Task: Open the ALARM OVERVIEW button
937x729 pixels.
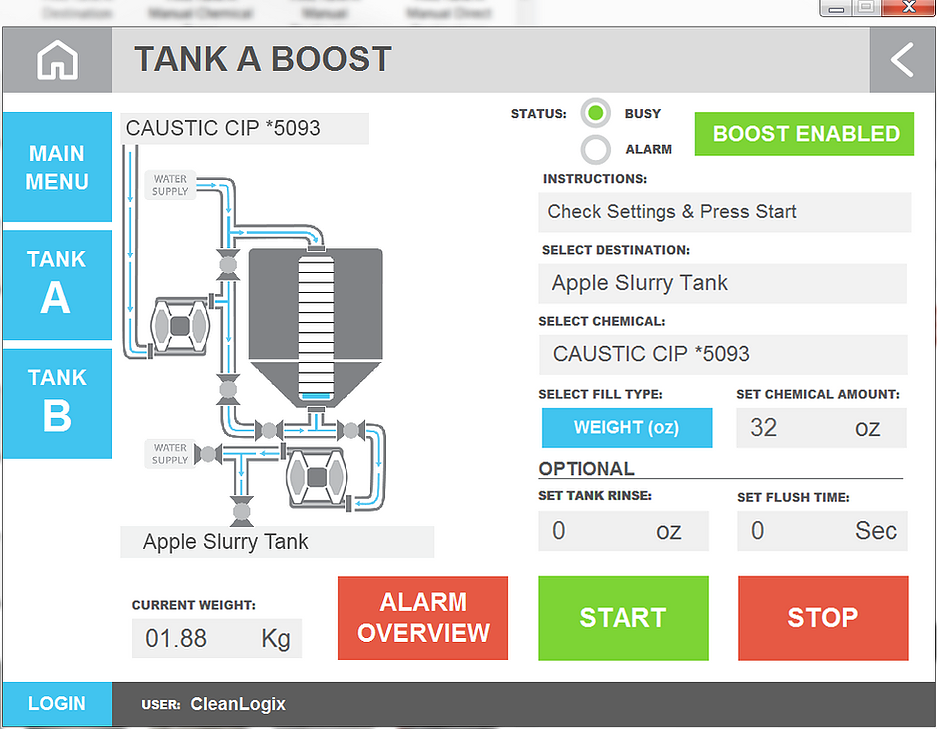Action: tap(423, 618)
